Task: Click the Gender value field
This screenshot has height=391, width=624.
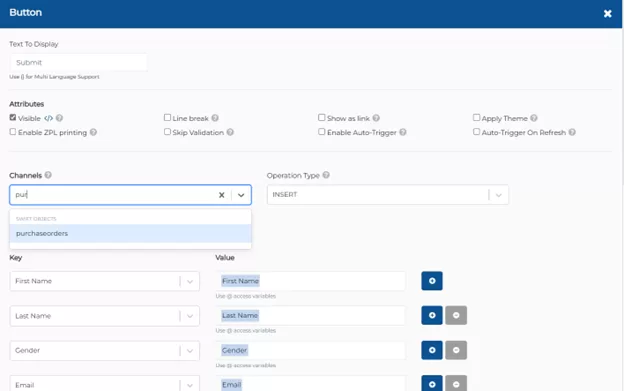Action: tap(310, 350)
